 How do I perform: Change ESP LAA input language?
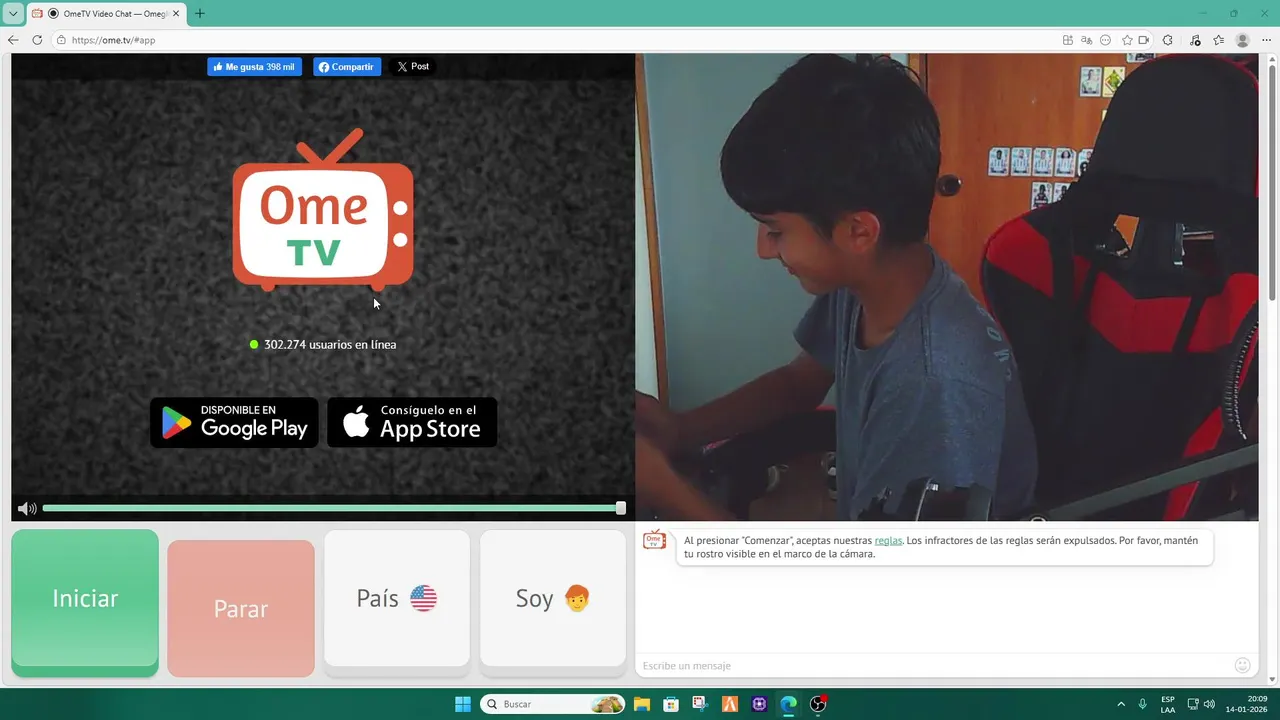[x=1168, y=704]
